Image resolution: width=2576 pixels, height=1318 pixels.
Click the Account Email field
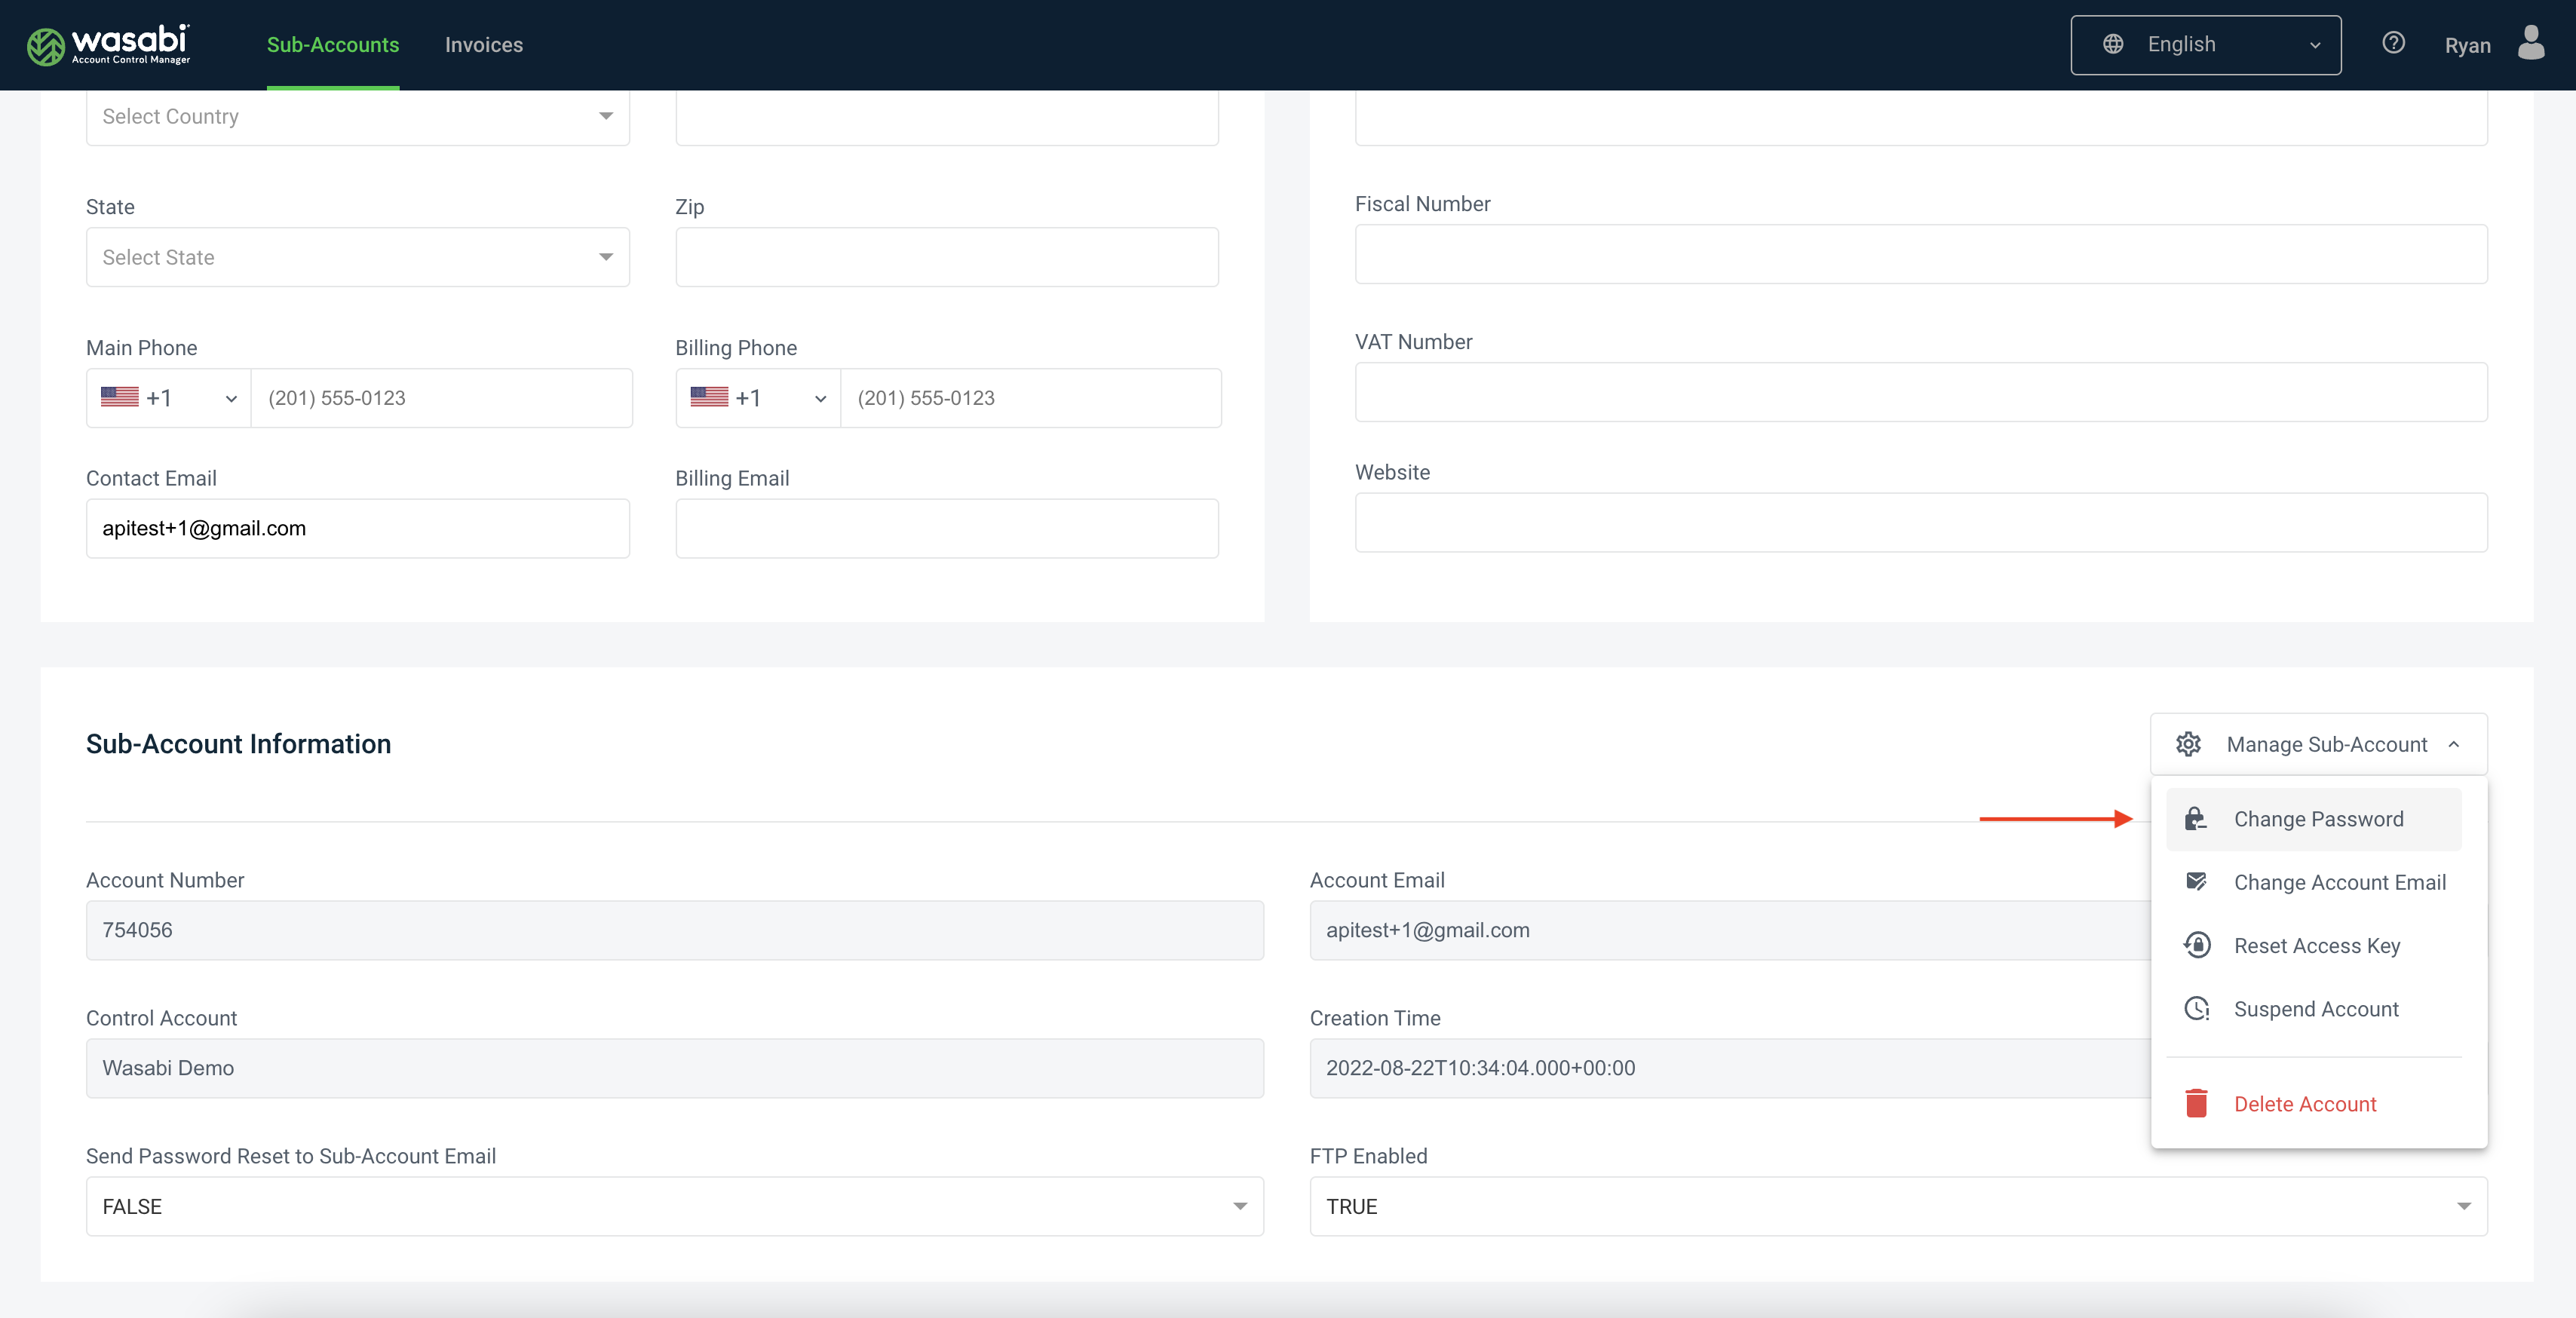pyautogui.click(x=1730, y=930)
